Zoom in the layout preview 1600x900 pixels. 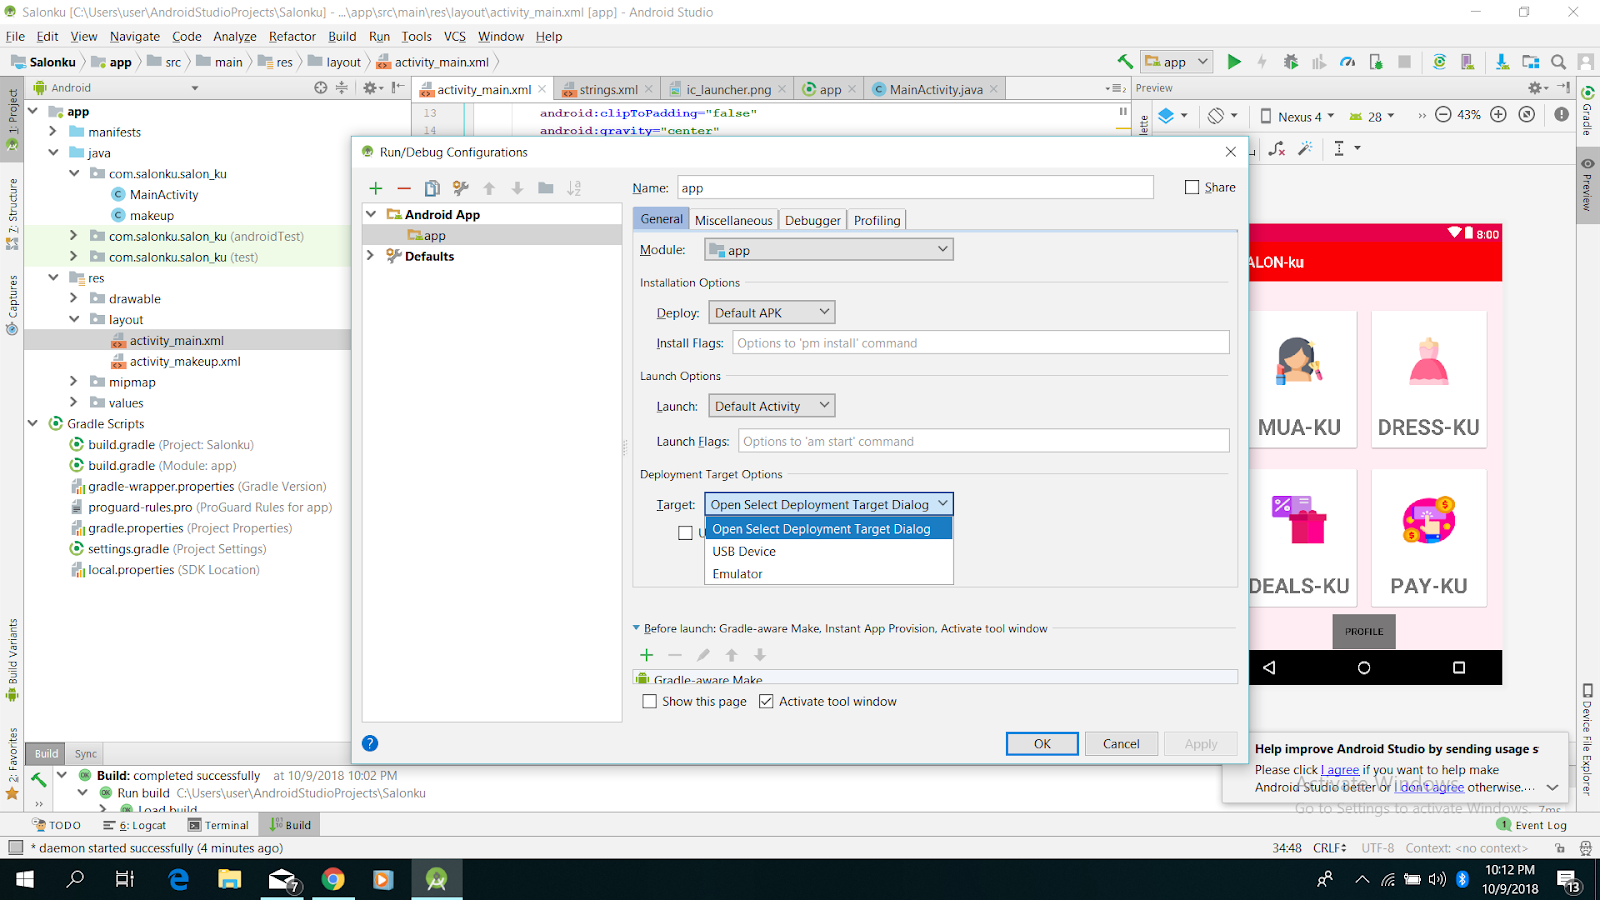[x=1498, y=115]
